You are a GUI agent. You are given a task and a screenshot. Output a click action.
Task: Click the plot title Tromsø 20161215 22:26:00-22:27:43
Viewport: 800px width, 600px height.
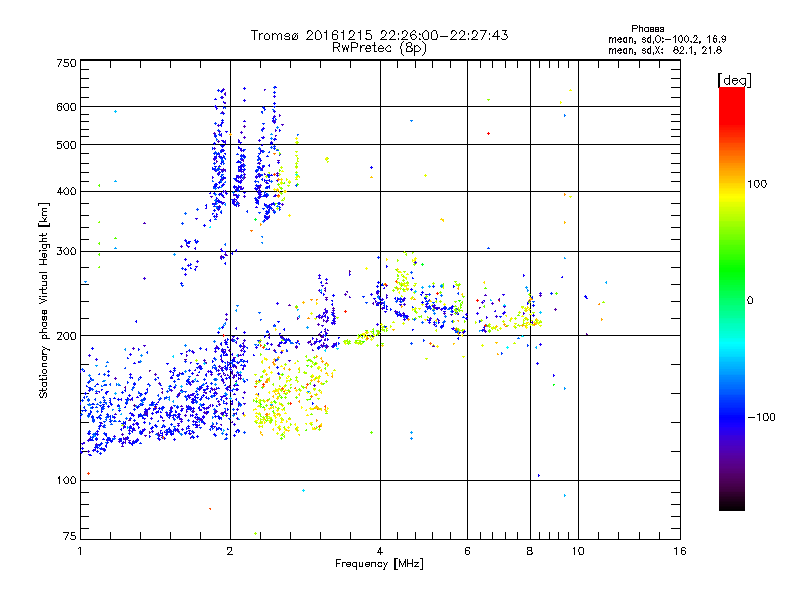point(379,35)
